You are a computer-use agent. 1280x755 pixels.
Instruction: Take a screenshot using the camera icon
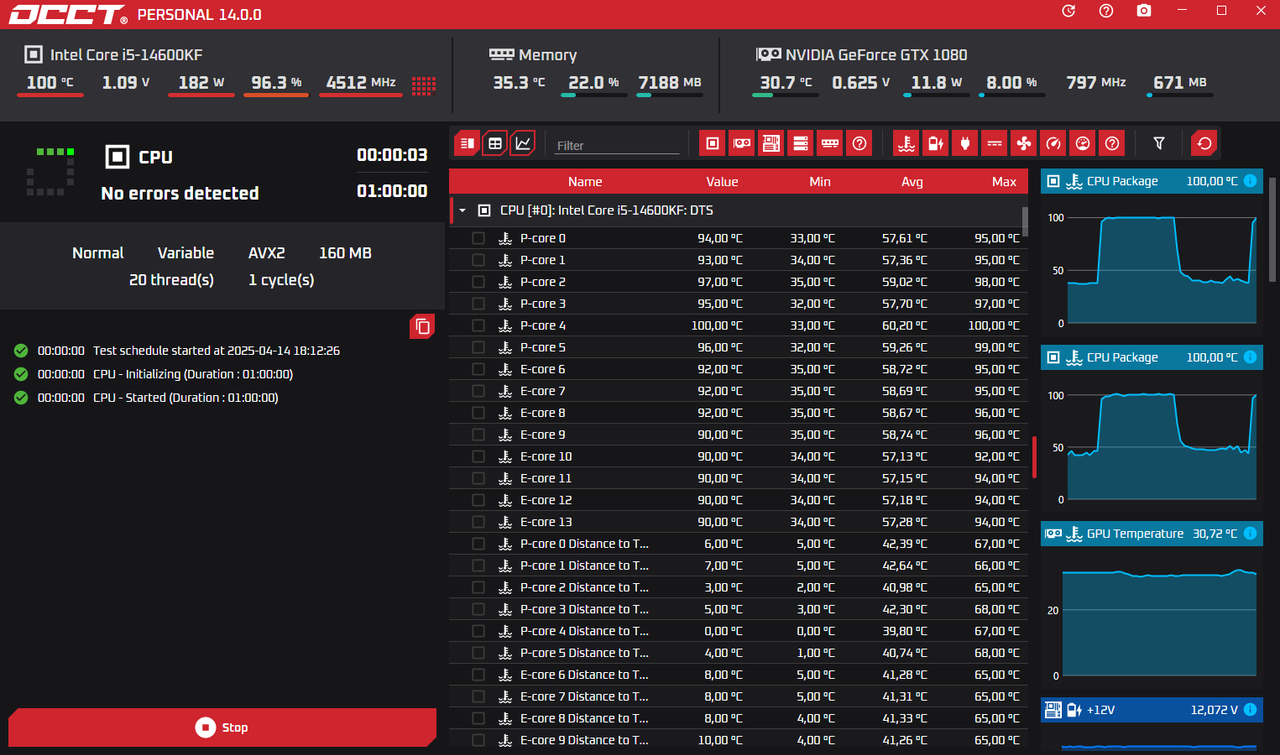pos(1143,11)
